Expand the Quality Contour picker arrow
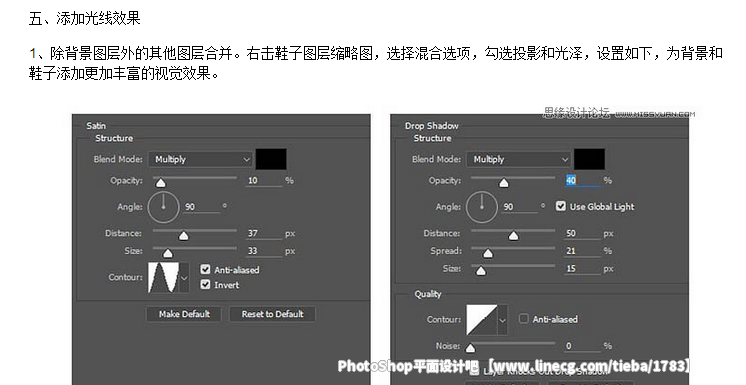 click(x=503, y=320)
